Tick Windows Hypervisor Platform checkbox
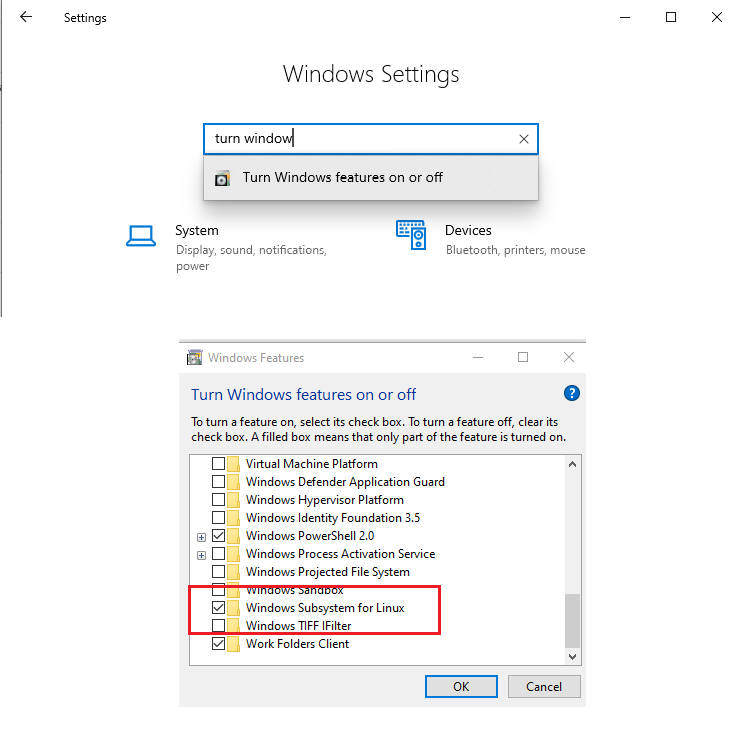 click(x=218, y=499)
